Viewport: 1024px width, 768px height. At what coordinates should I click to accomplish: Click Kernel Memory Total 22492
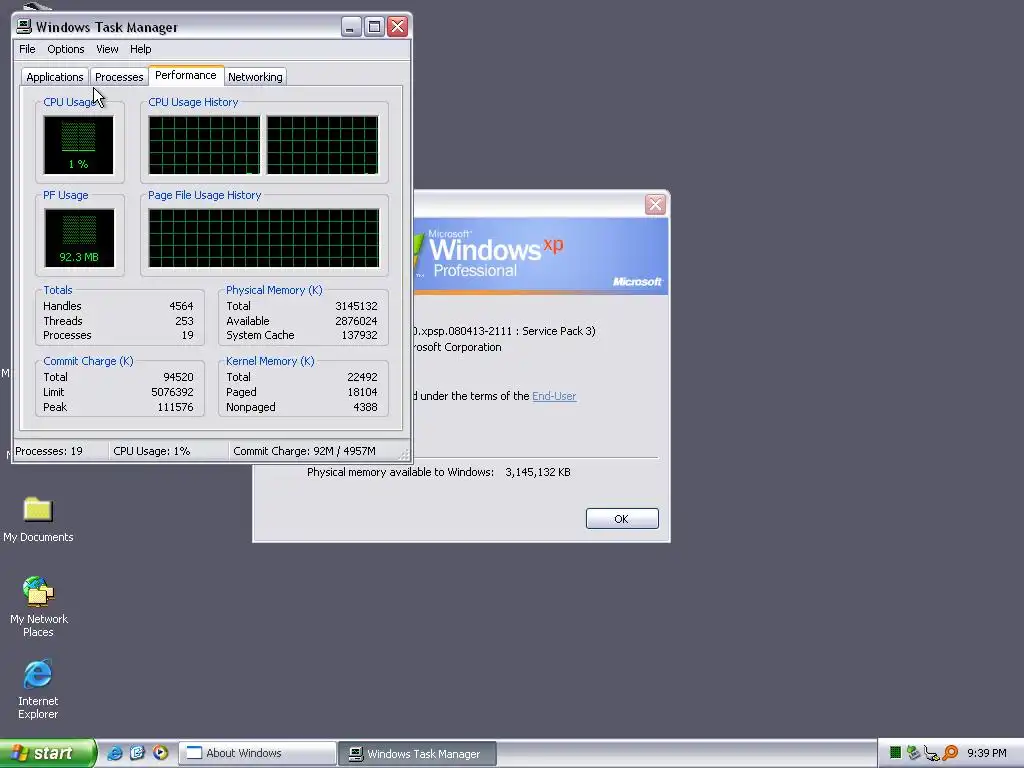[x=362, y=377]
